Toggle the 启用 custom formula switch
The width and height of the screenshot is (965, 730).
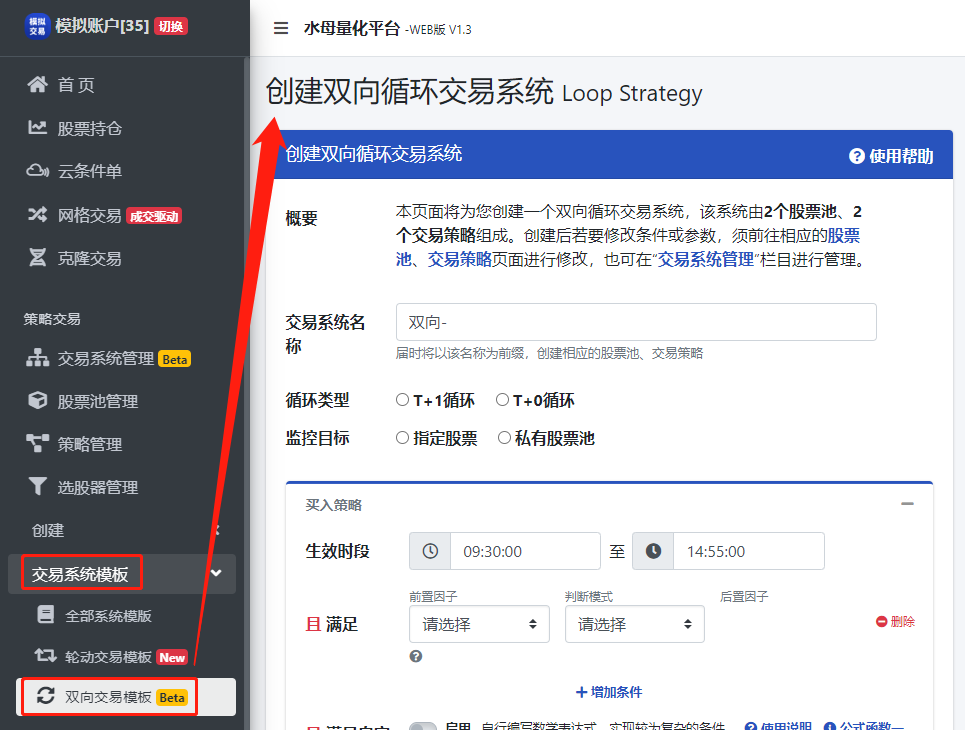point(423,726)
